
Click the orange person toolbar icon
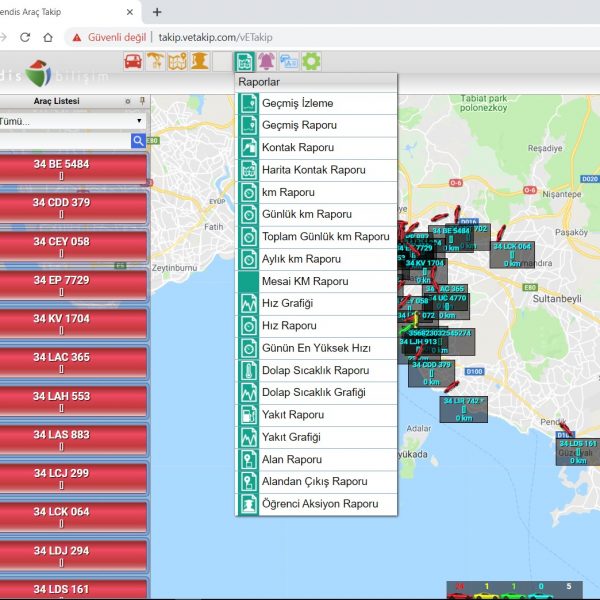point(200,61)
